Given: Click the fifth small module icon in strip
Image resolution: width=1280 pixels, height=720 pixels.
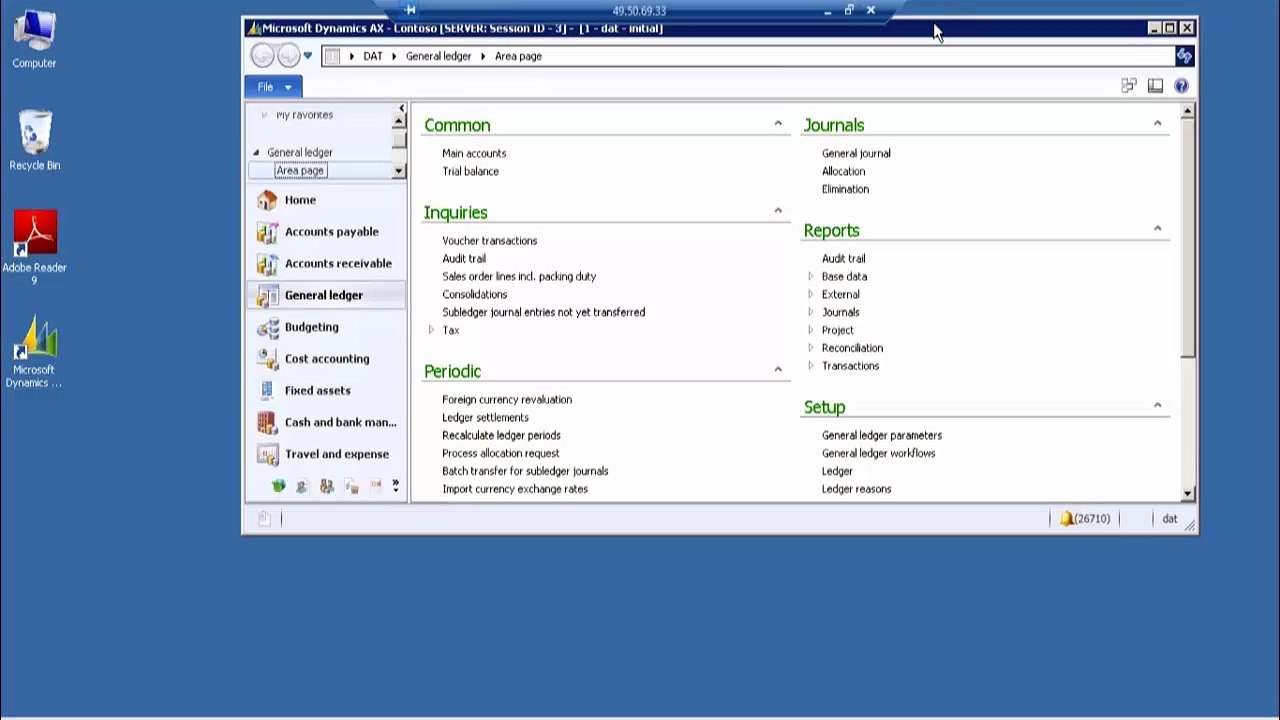Looking at the screenshot, I should point(376,486).
